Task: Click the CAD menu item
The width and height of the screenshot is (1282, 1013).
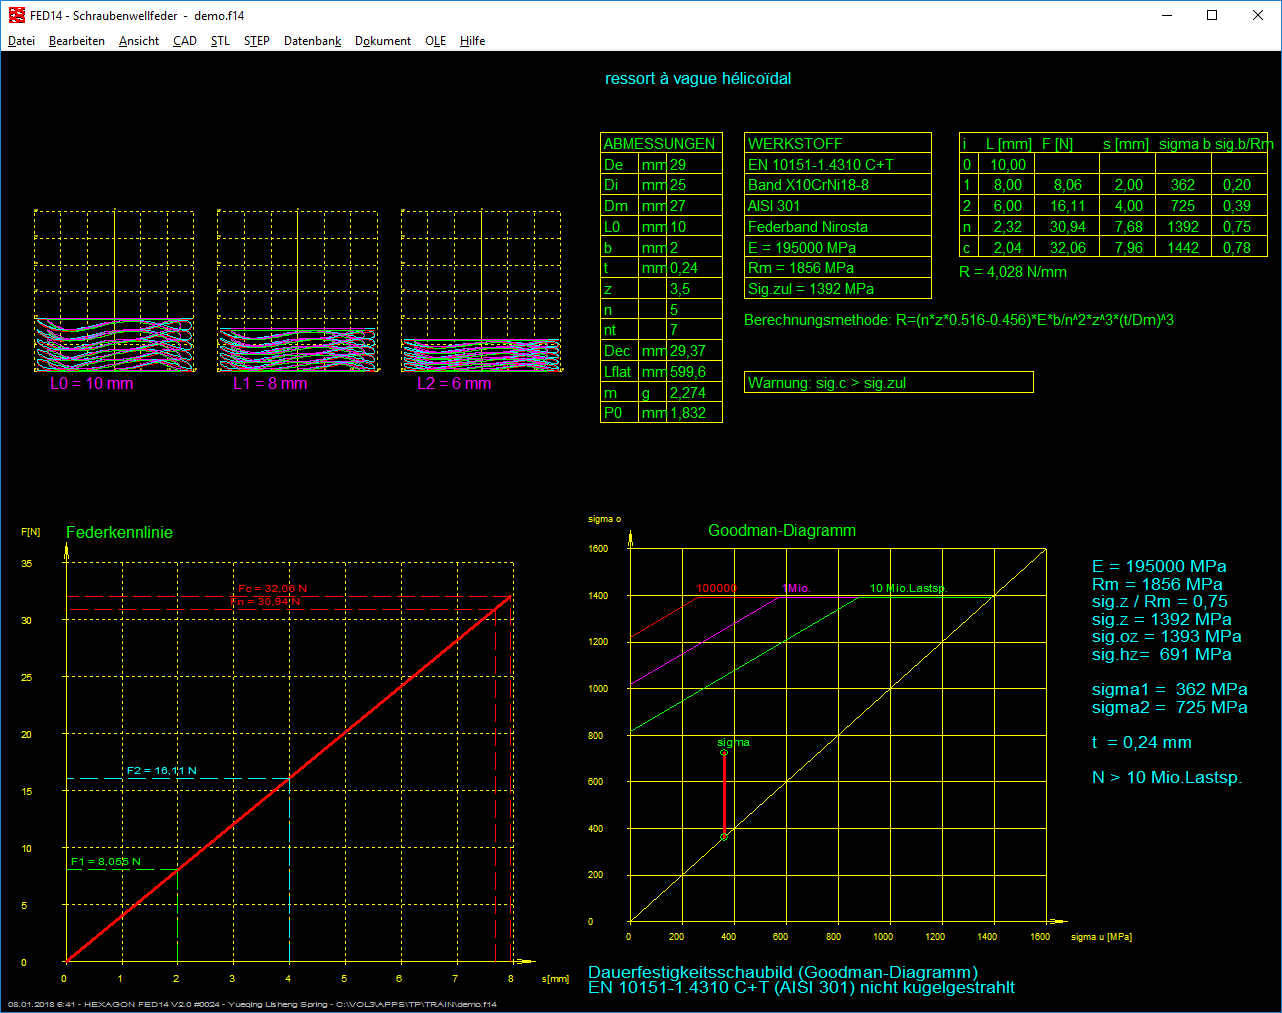Action: 185,41
